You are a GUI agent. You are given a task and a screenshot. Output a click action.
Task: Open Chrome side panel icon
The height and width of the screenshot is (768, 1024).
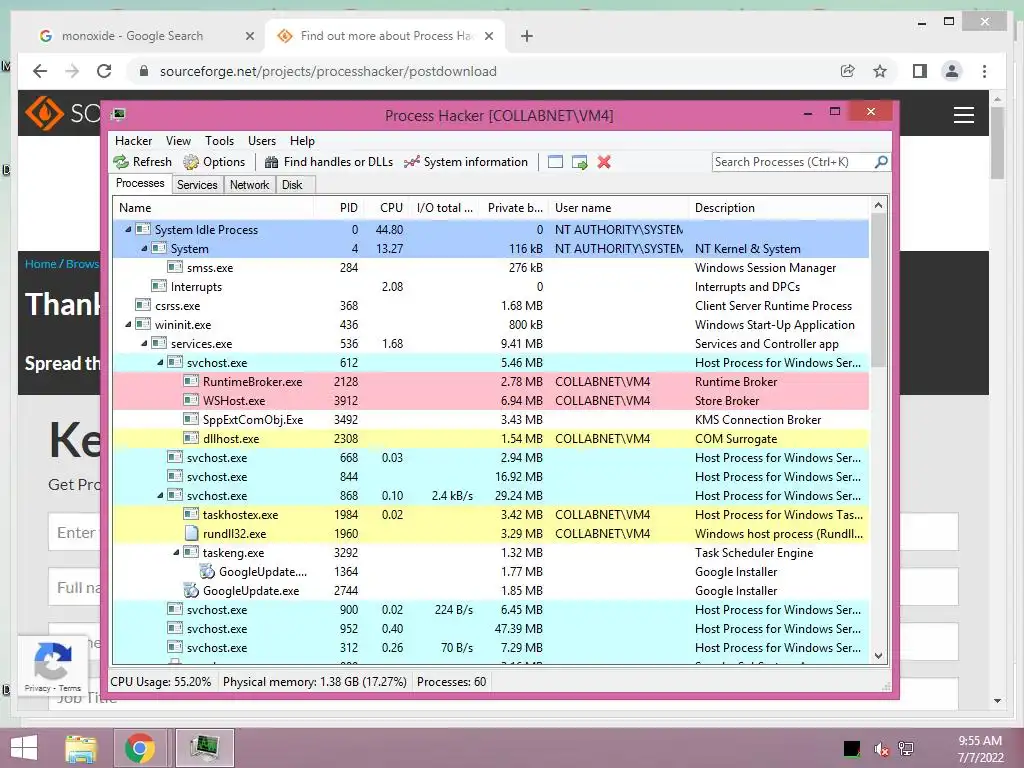click(x=920, y=71)
